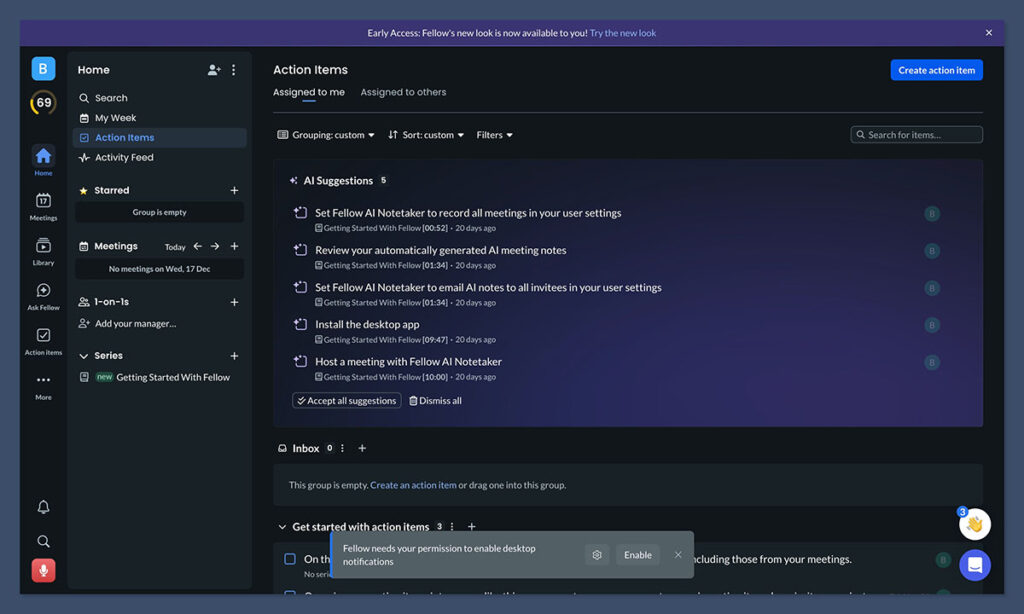The image size is (1024, 614).
Task: Click the invite people icon beside Home
Action: (214, 70)
